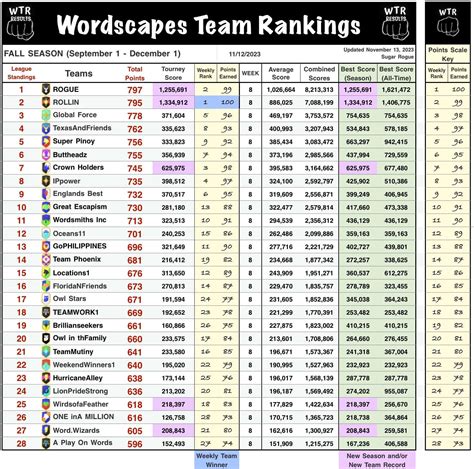Click the WeekendWinners1 team name
The width and height of the screenshot is (474, 469).
click(84, 365)
